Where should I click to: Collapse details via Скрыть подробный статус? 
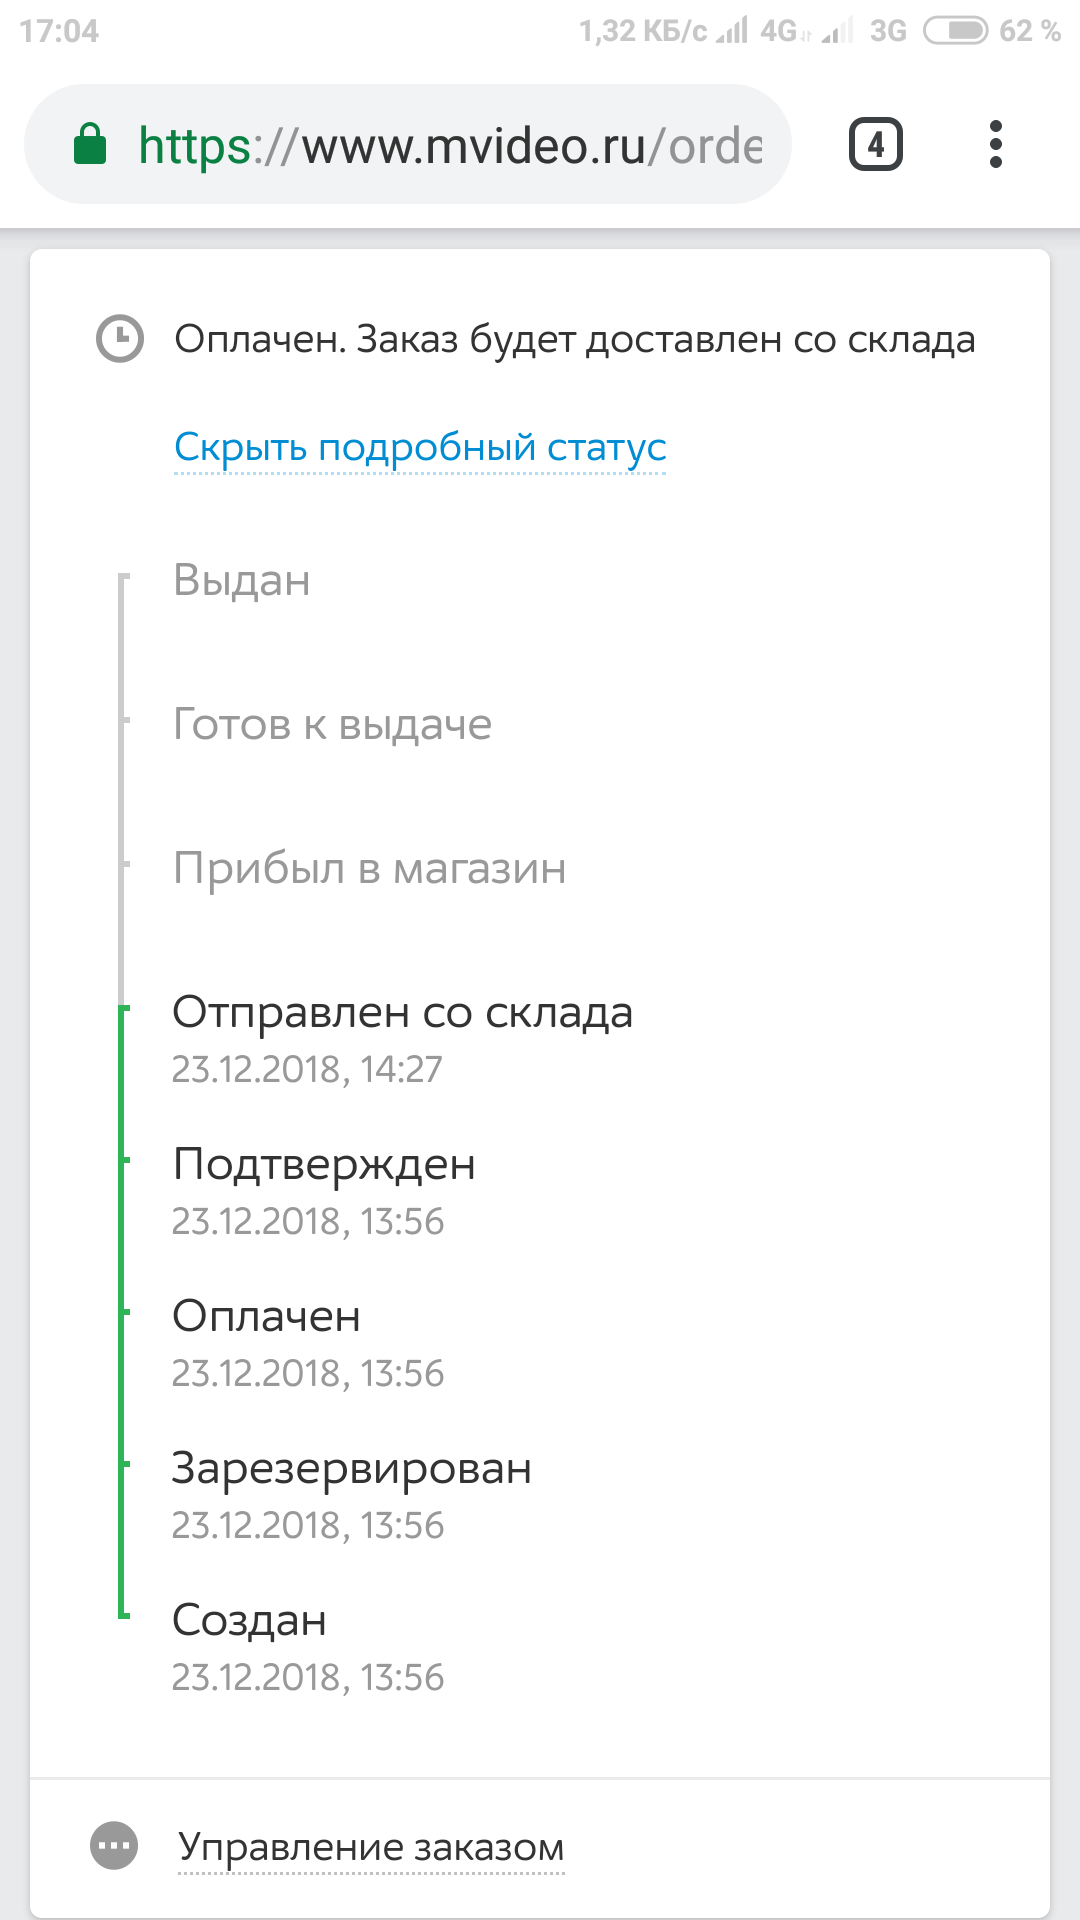pyautogui.click(x=420, y=447)
